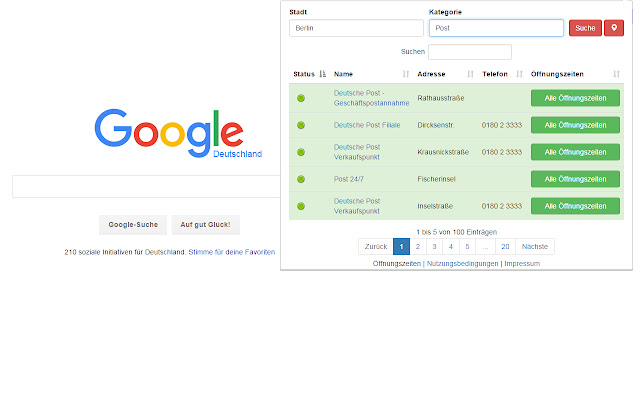
Task: Open Deutsche Post Verkaufspunkt on Inselstraße
Action: click(357, 206)
